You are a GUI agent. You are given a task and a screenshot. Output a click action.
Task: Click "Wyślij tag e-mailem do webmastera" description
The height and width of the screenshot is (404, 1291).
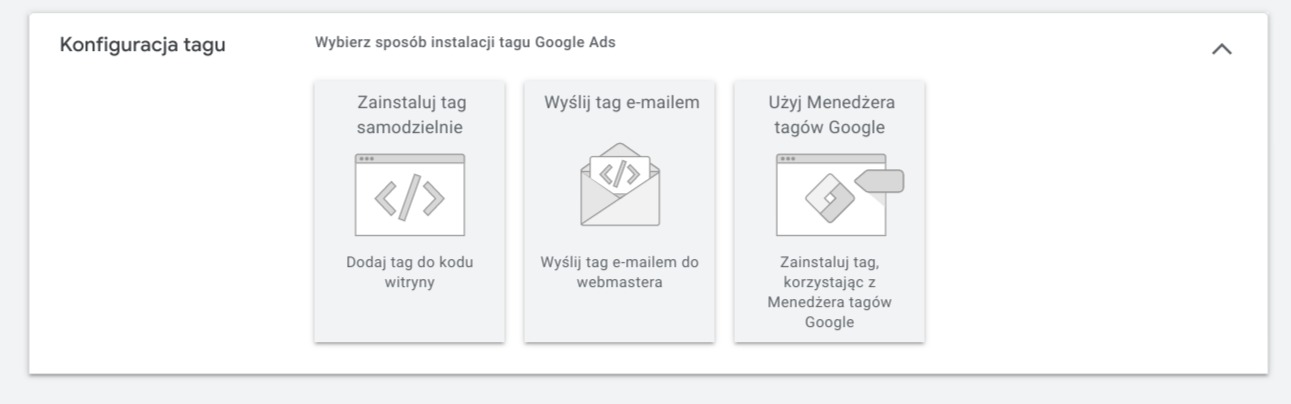[620, 272]
